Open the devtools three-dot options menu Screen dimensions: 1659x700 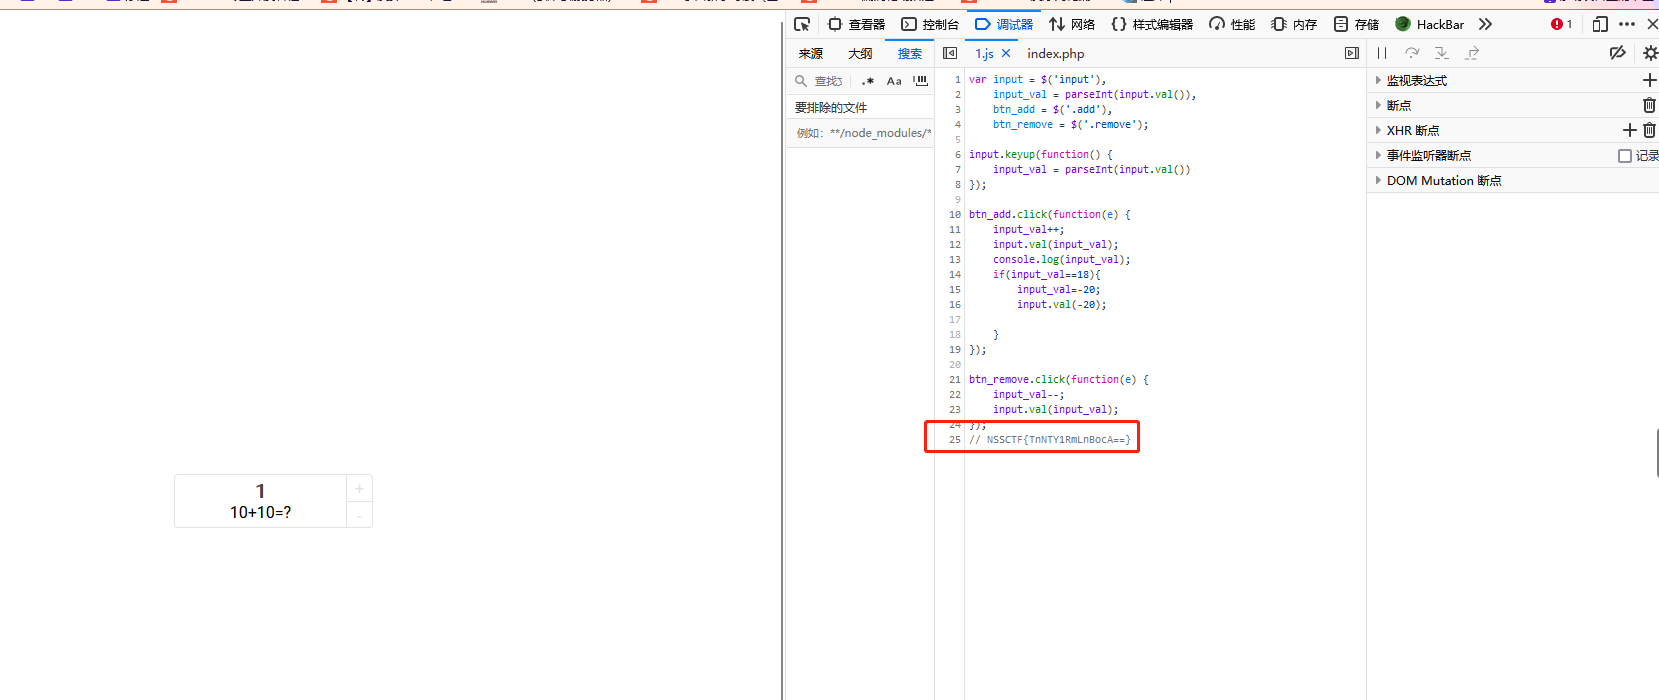[1627, 24]
